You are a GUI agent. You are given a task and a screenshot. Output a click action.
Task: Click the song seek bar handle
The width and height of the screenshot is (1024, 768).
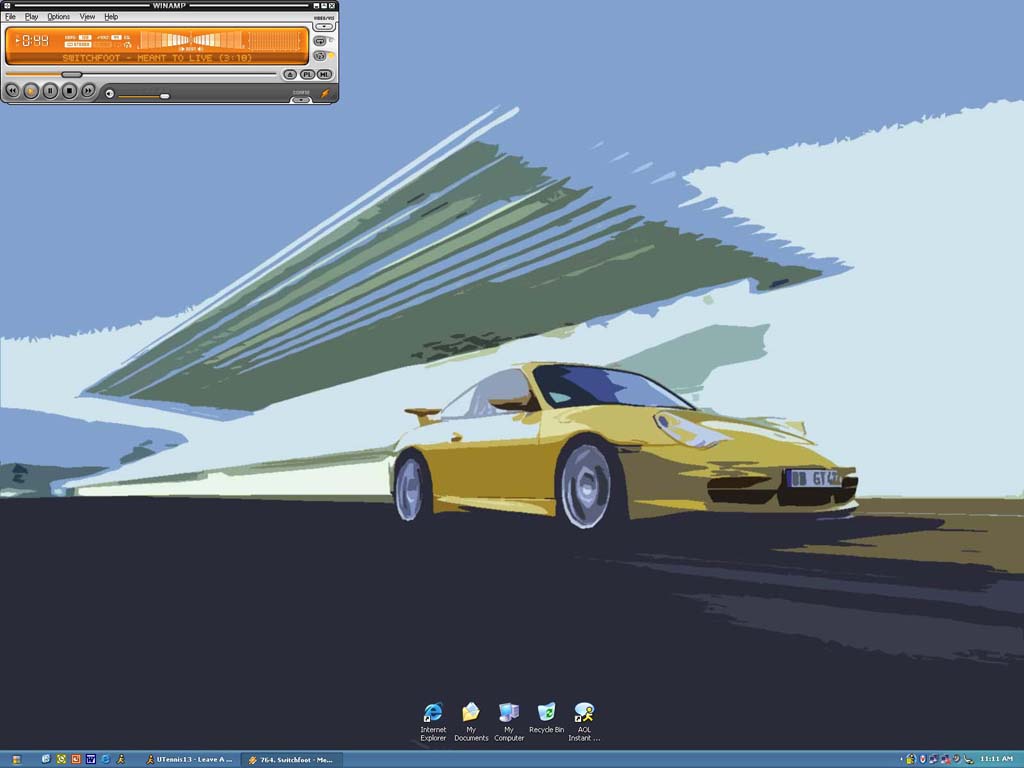click(71, 74)
